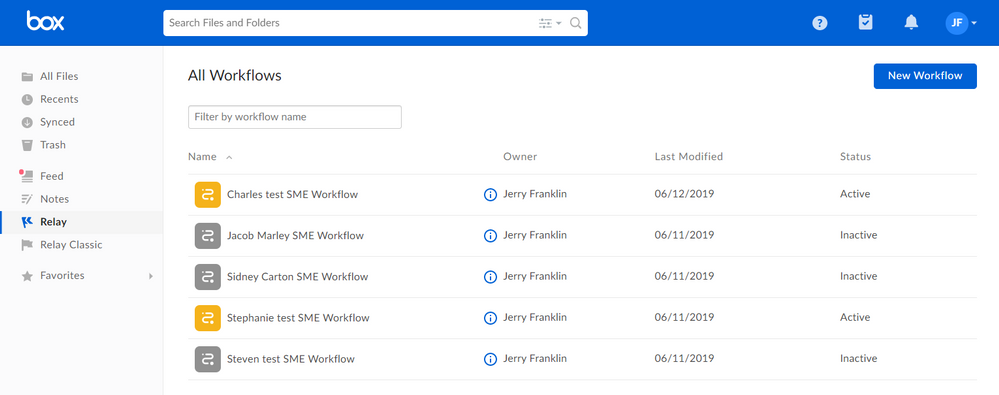Click the All Workflows heading

[x=234, y=76]
